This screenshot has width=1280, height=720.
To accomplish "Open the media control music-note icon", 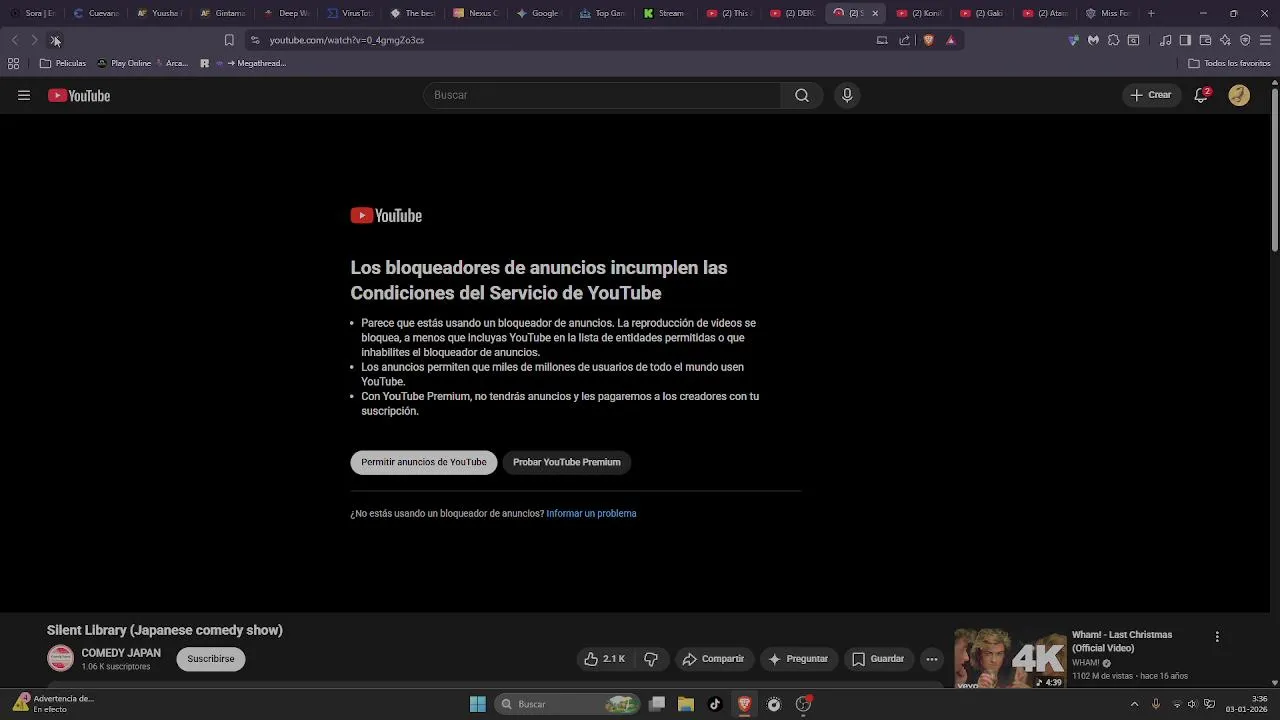I will (1166, 40).
